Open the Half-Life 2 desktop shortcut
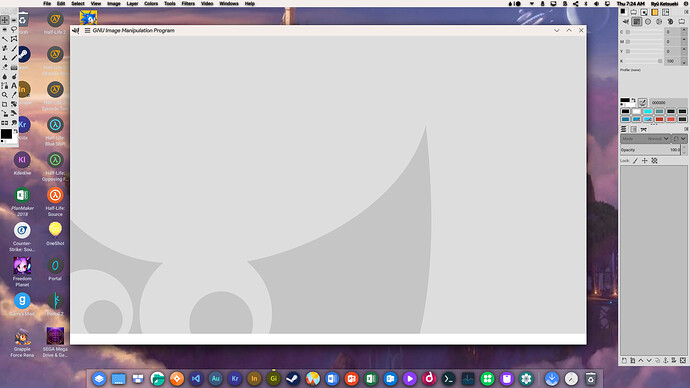 click(55, 22)
